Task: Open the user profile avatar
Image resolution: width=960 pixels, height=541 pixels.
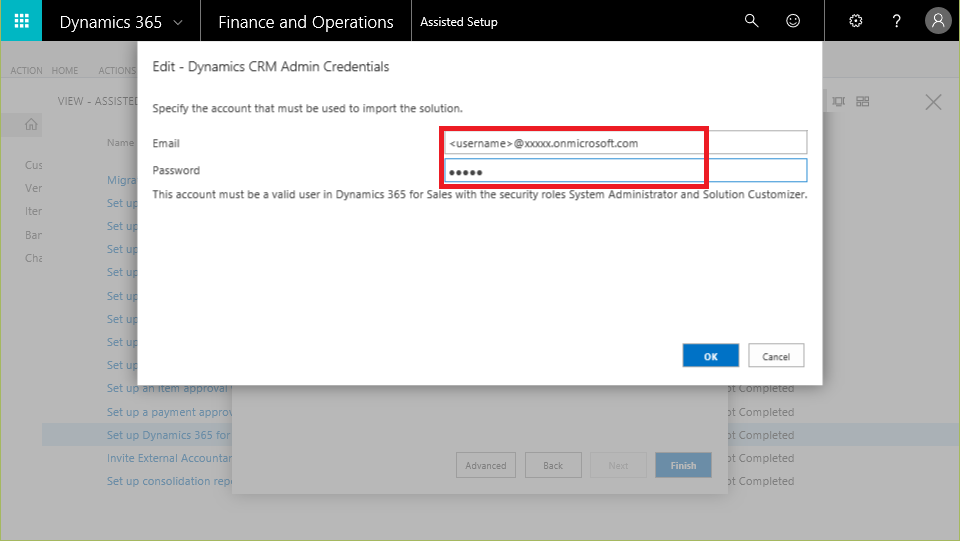Action: click(937, 21)
